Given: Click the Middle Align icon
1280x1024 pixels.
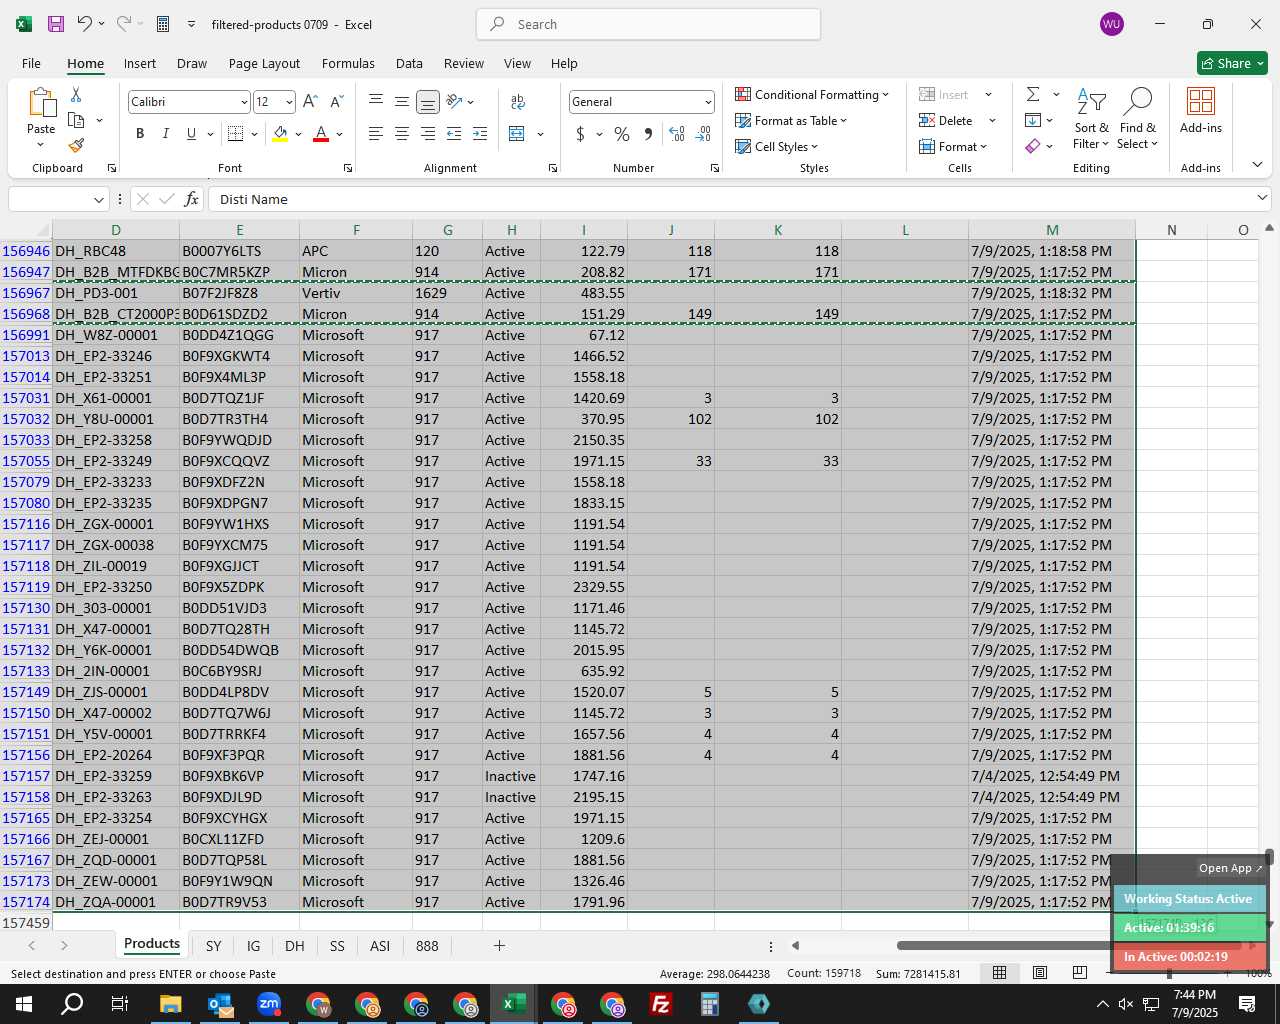Looking at the screenshot, I should pos(402,101).
